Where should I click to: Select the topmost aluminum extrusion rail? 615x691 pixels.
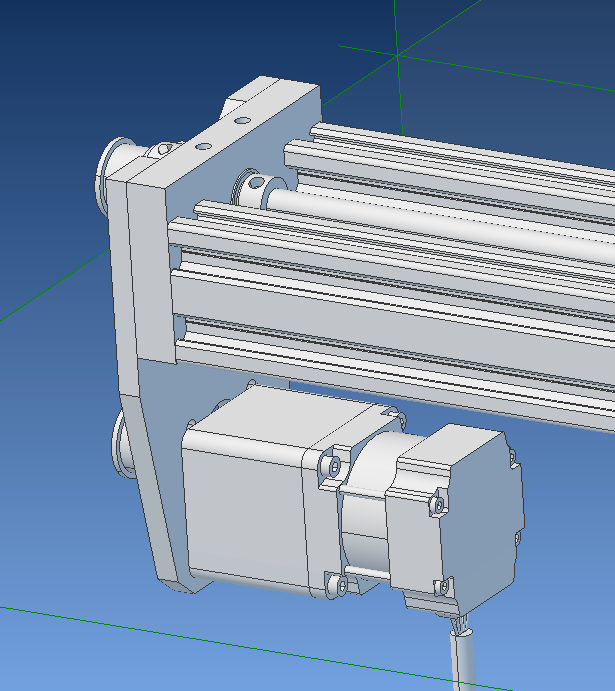pyautogui.click(x=450, y=160)
